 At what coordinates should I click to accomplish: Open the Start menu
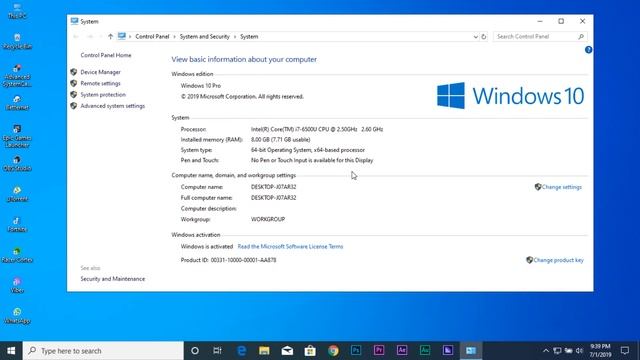[11, 351]
